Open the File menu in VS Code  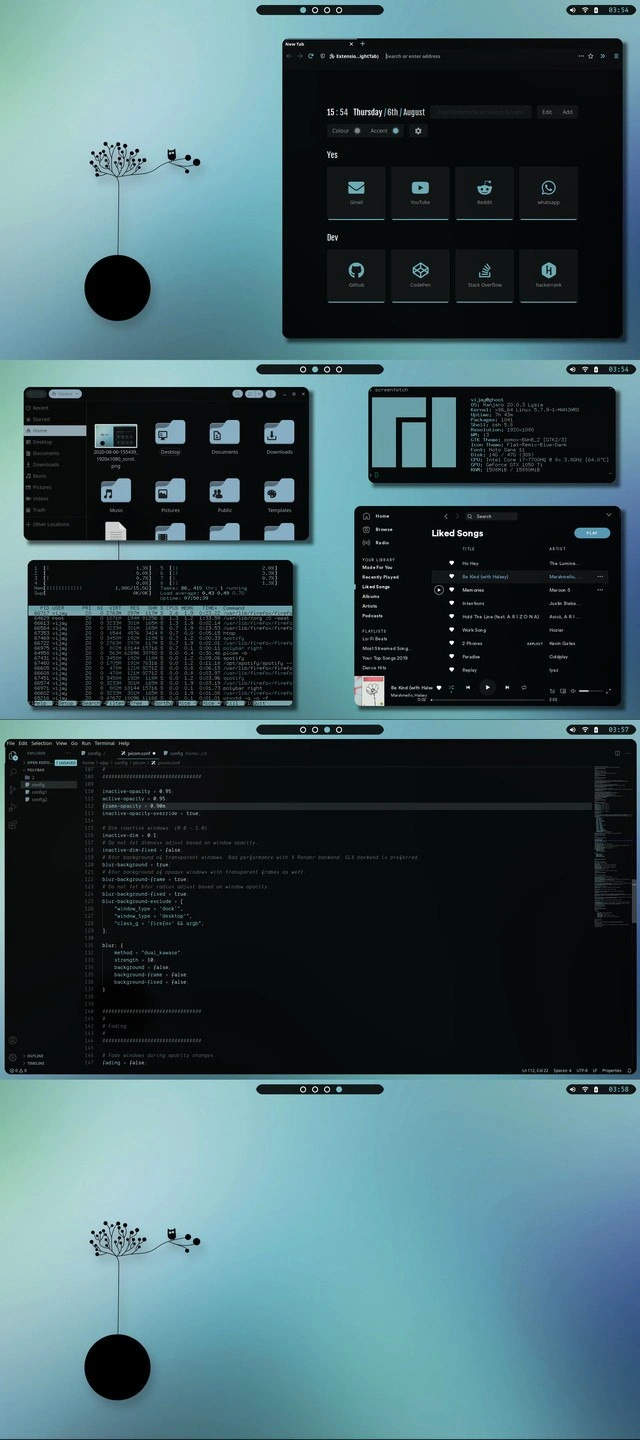[10, 743]
